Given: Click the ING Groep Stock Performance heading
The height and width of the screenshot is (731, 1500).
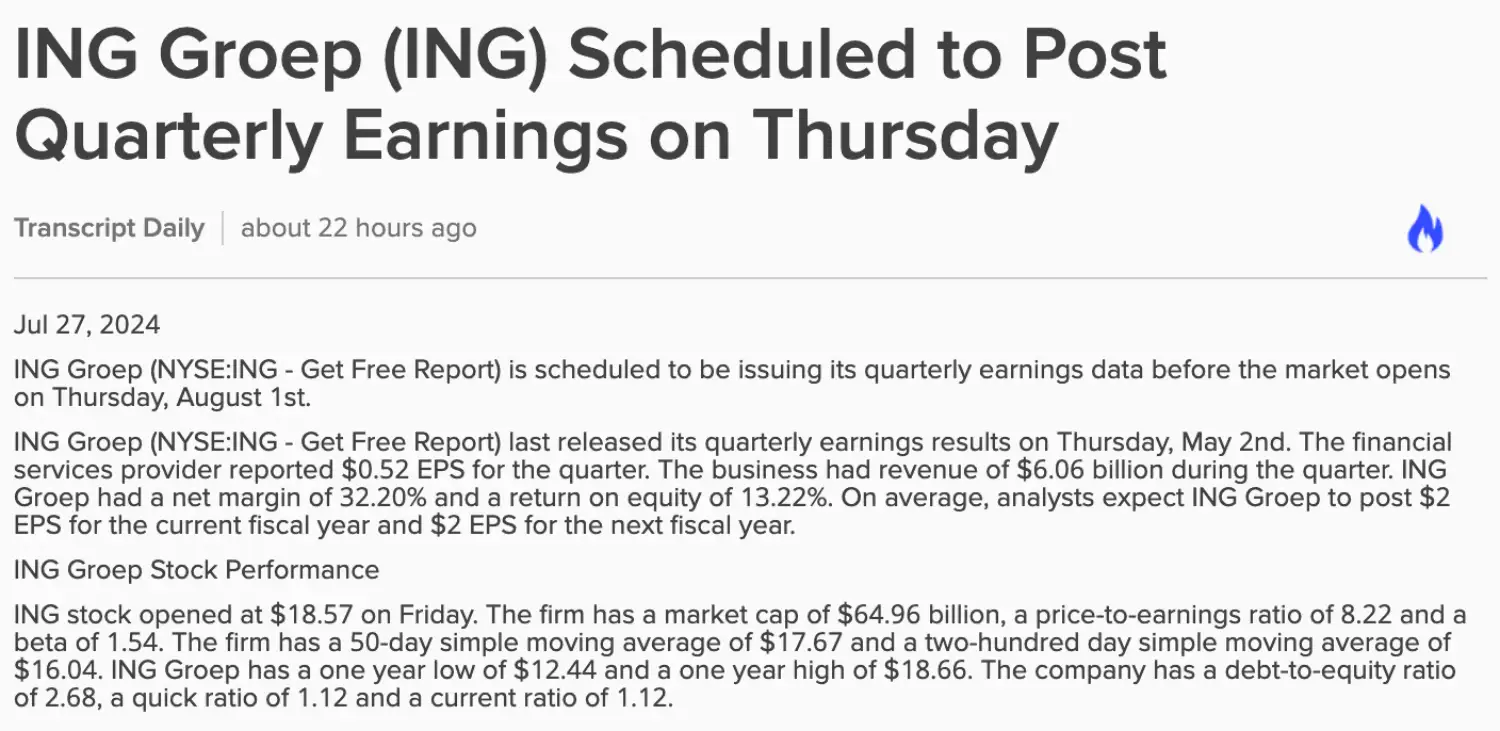Looking at the screenshot, I should coord(197,570).
